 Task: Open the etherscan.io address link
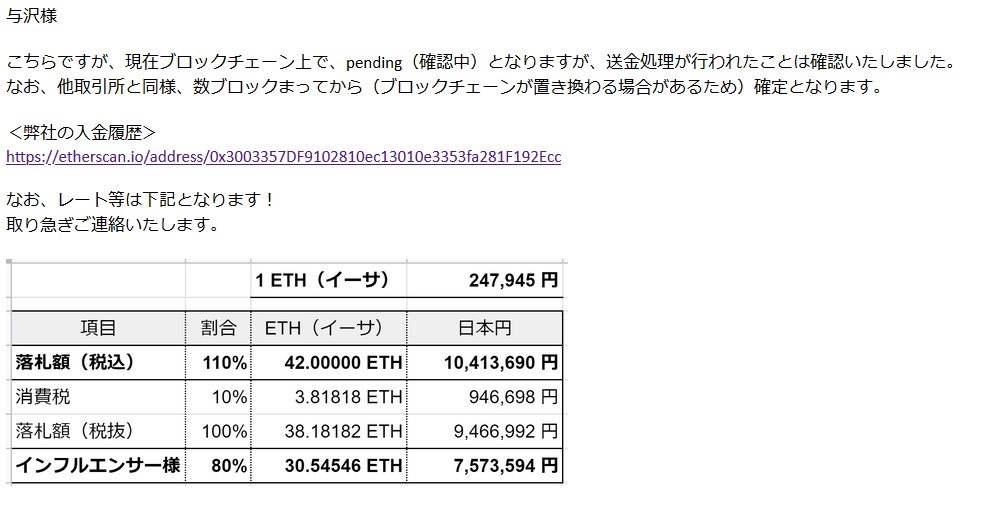[284, 157]
